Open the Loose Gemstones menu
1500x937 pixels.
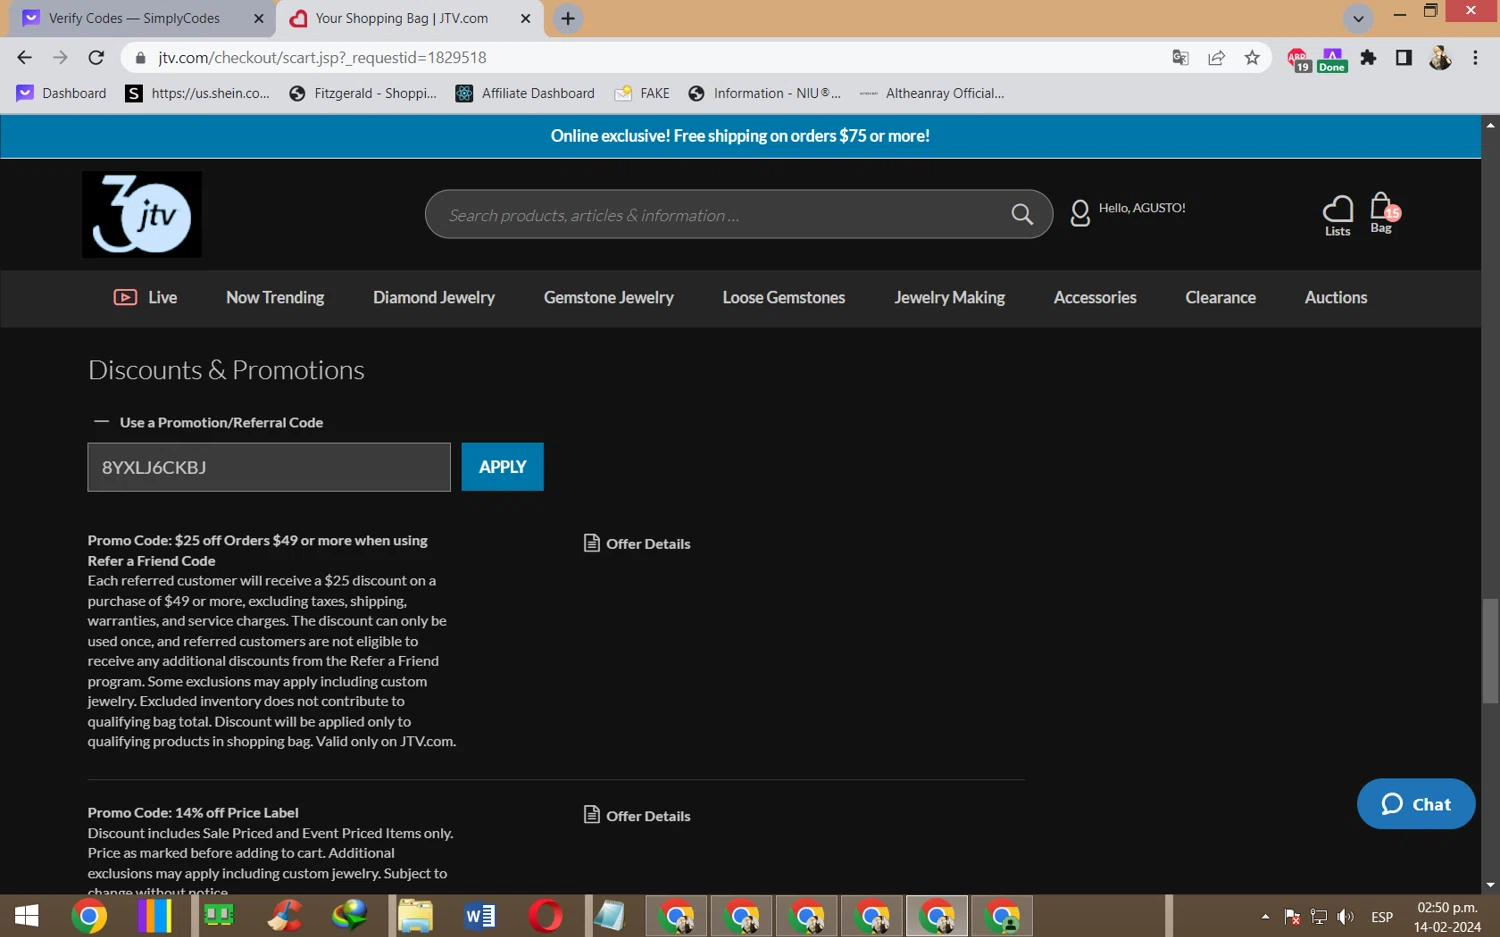(784, 297)
